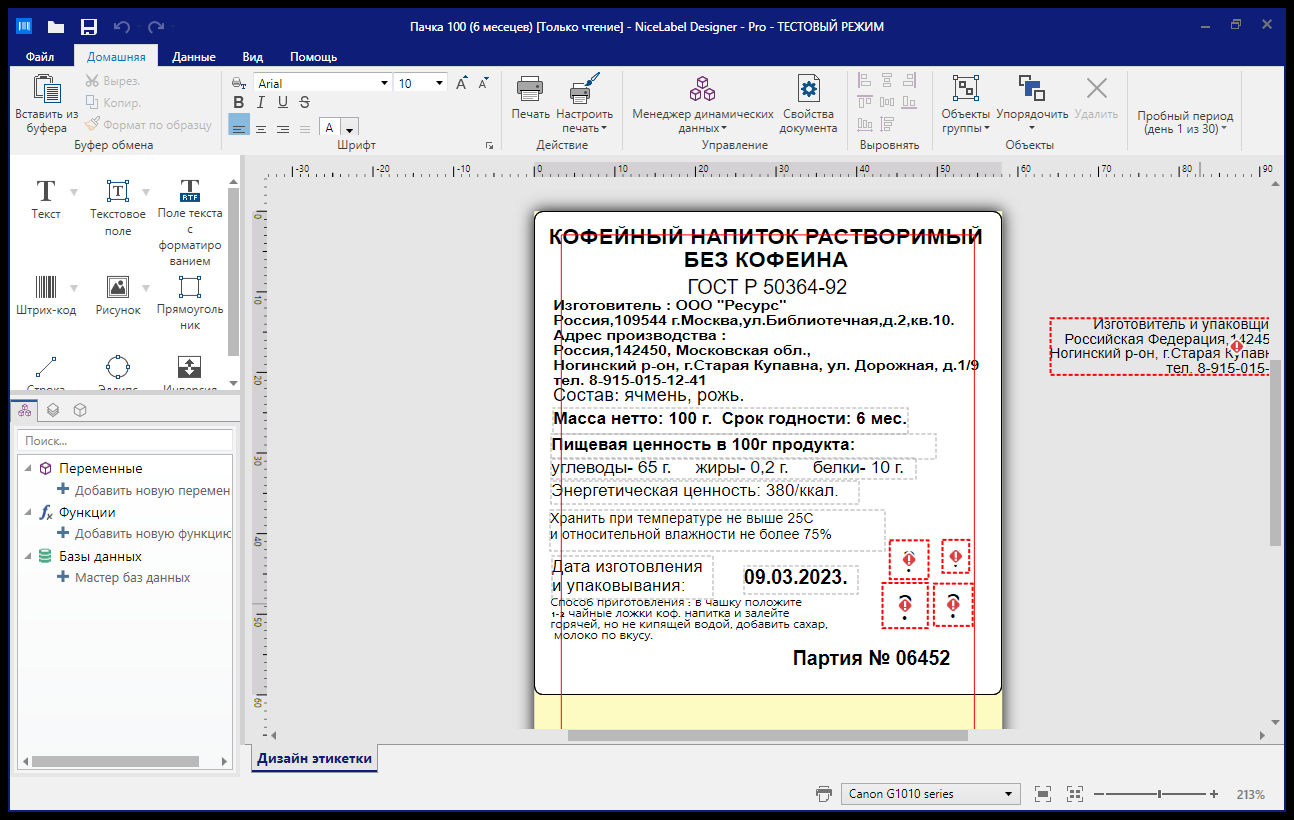Select the RTF formatted text field tool
Viewport: 1294px width, 820px height.
pos(190,222)
